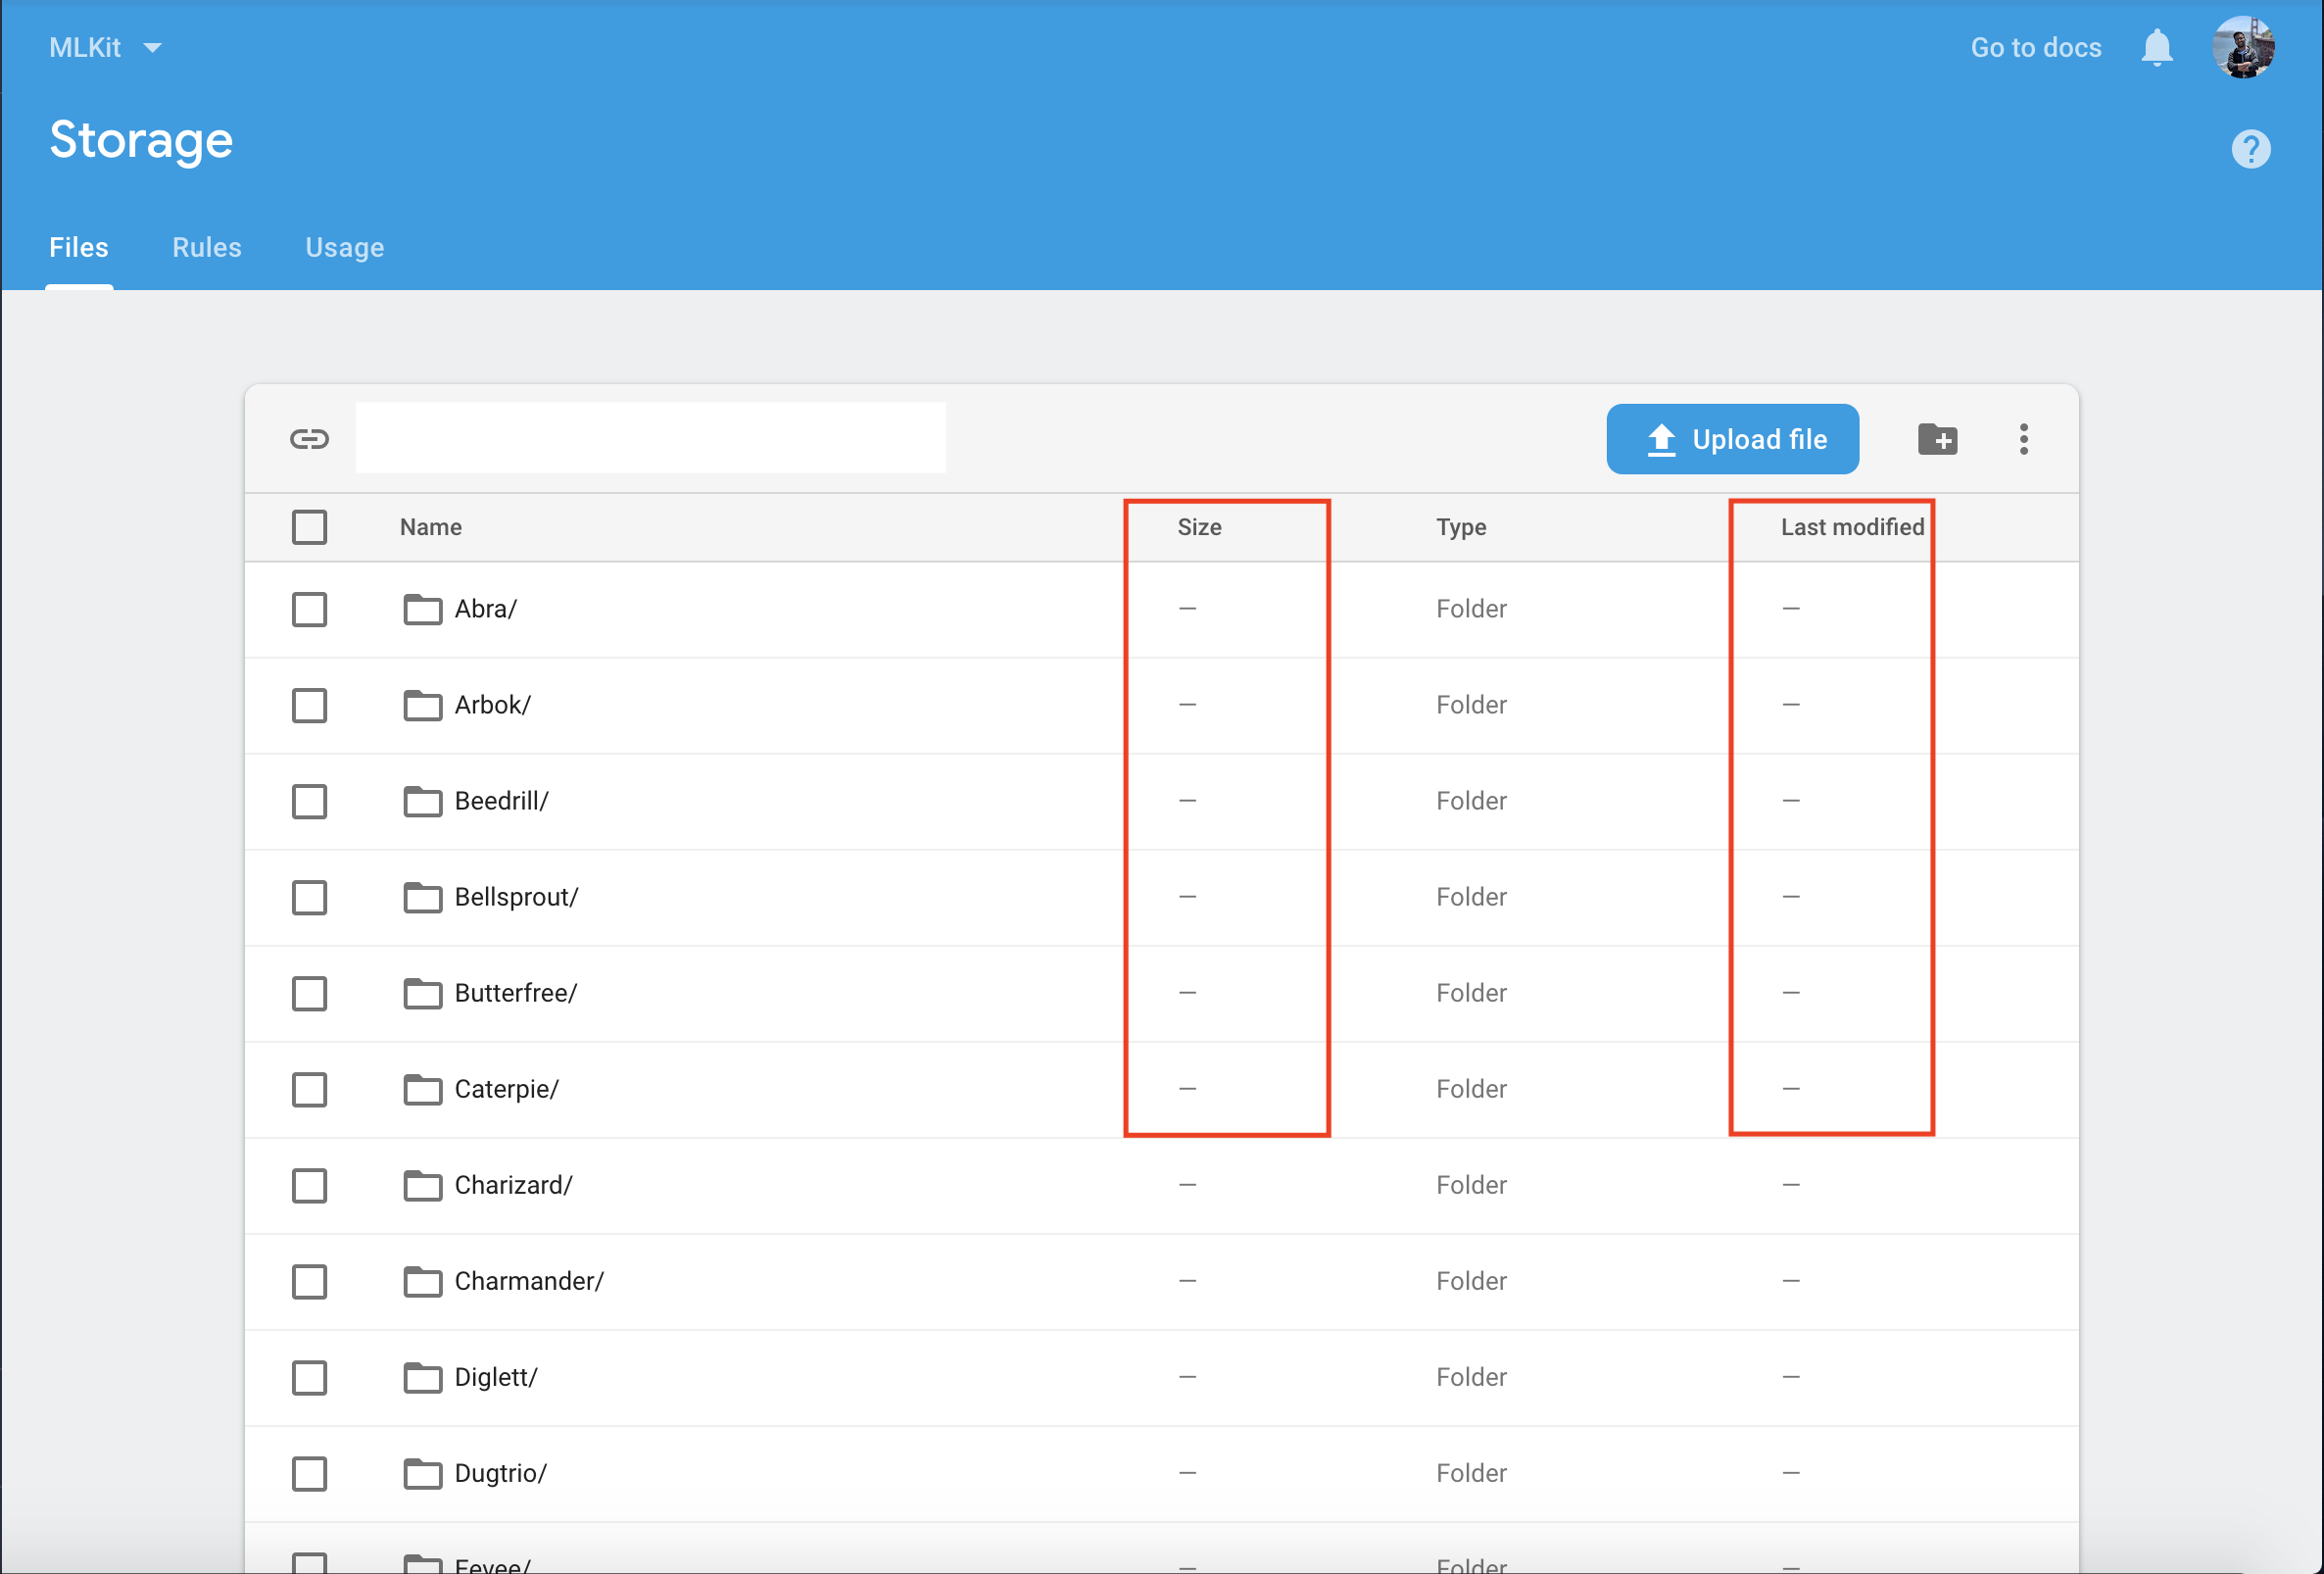Click the folder icon next to Abra/
The image size is (2324, 1574).
click(421, 609)
